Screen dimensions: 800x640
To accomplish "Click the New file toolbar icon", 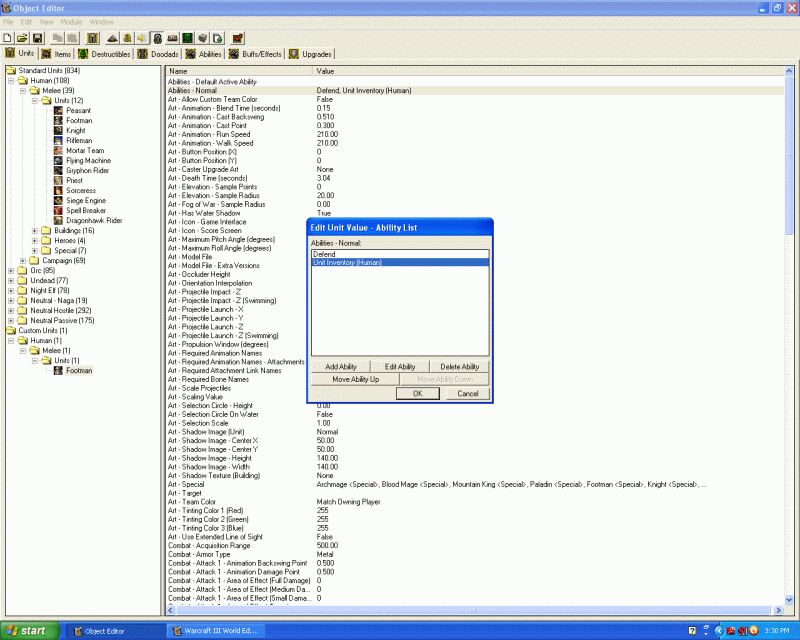I will pos(8,38).
